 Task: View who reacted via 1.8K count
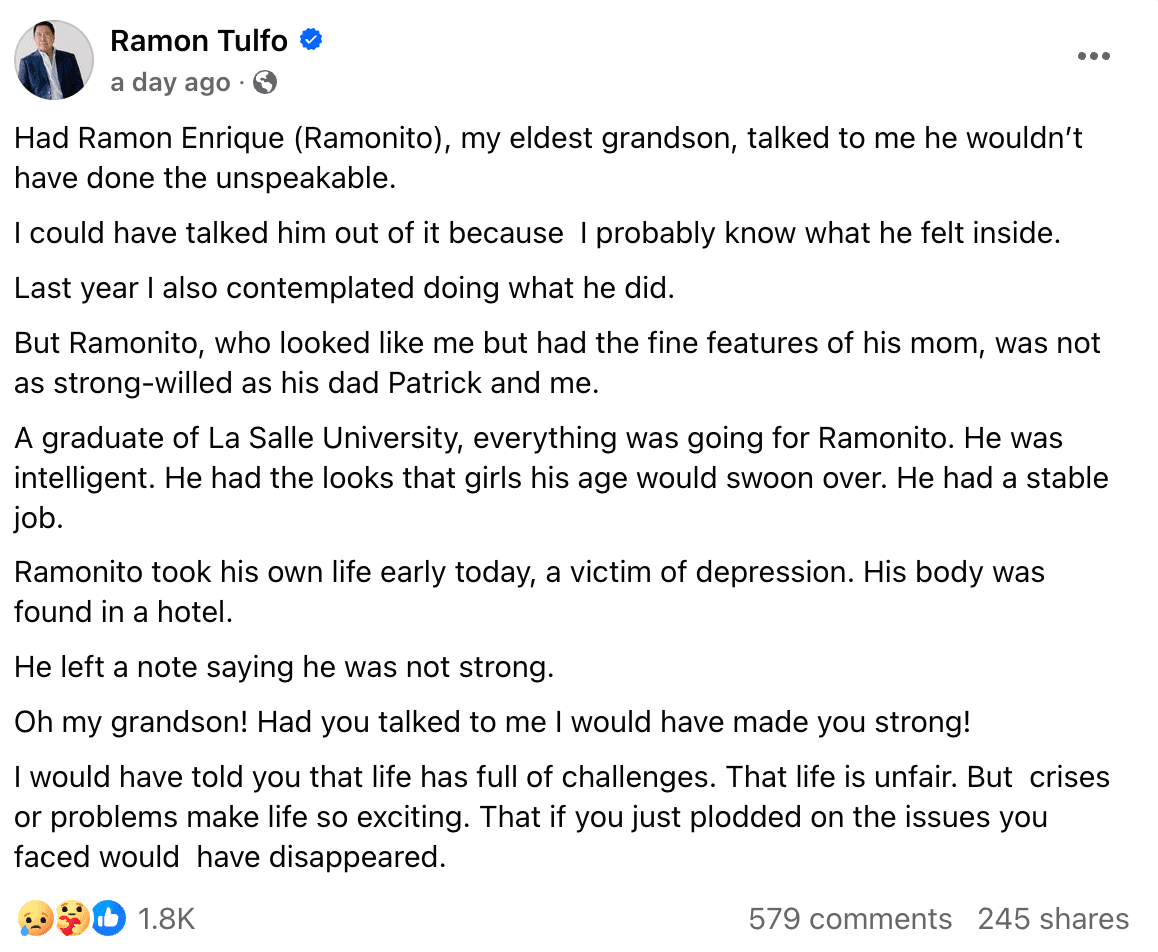[x=166, y=919]
